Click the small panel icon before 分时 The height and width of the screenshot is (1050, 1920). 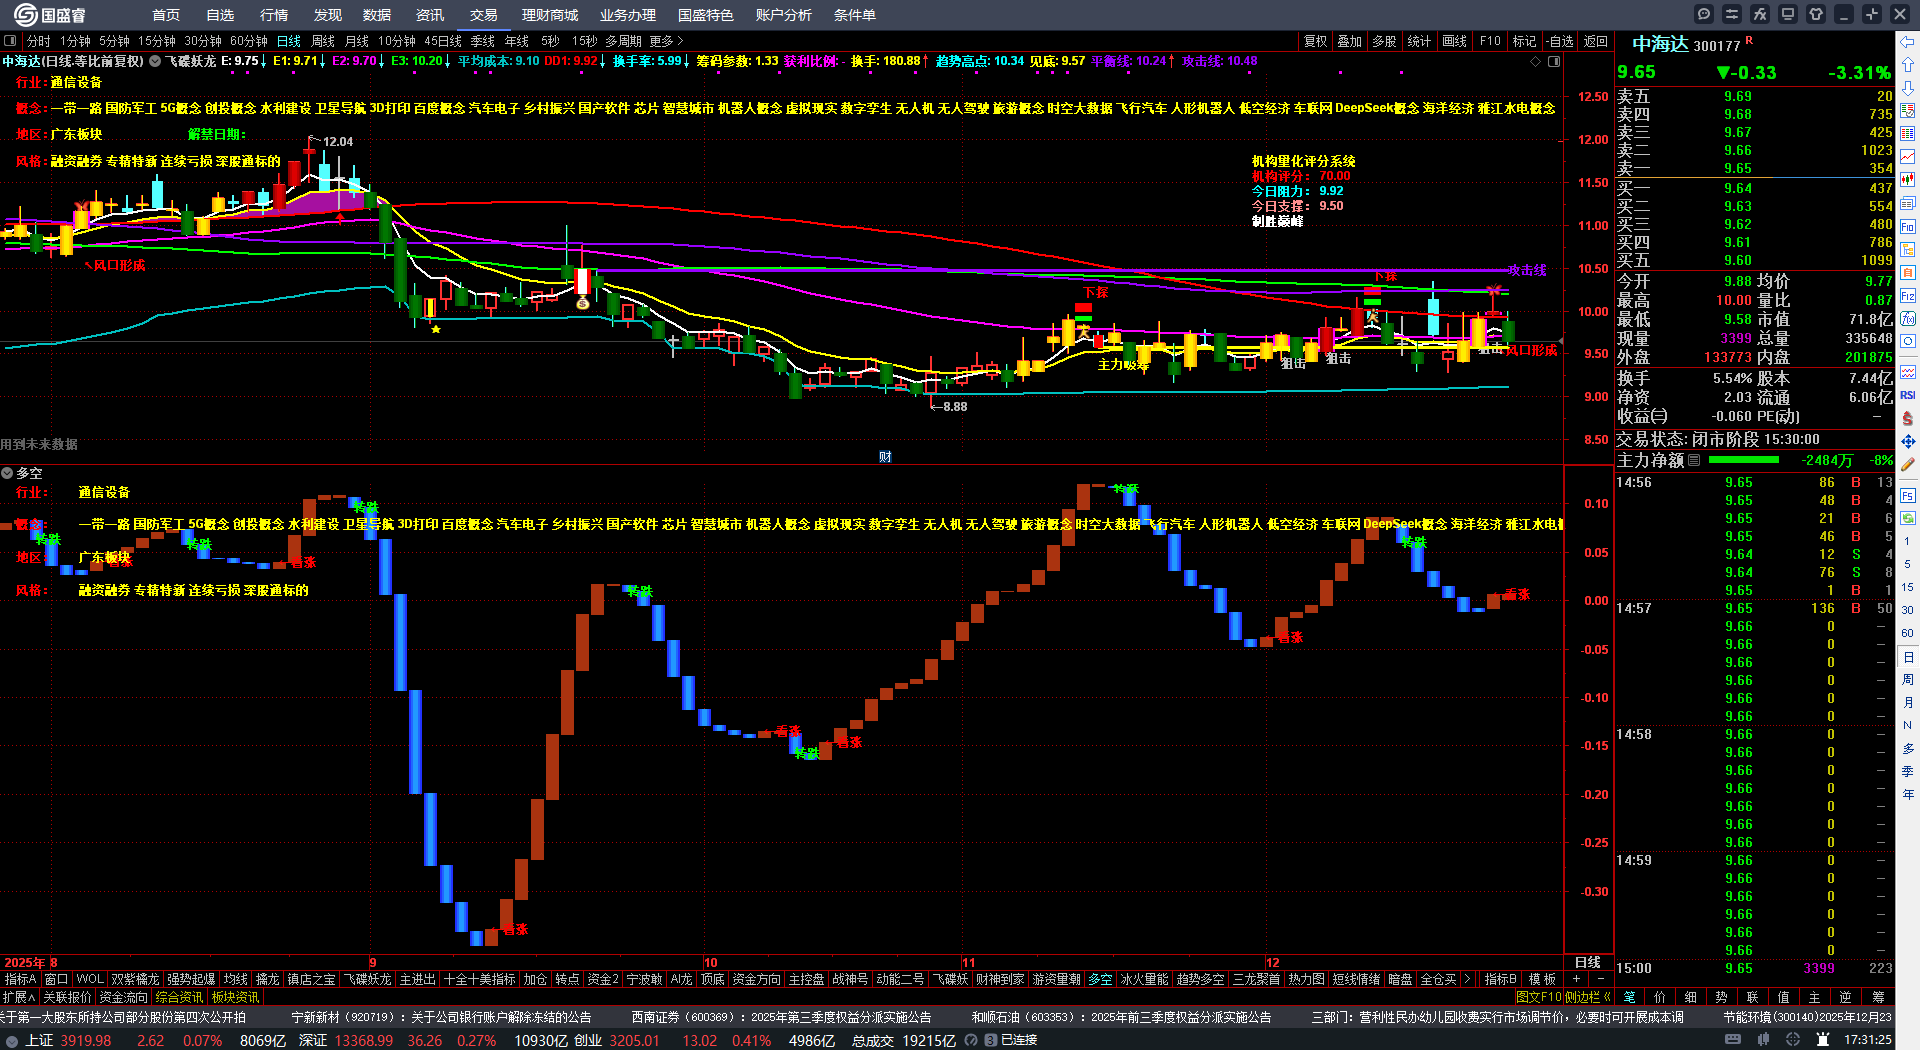coord(10,41)
